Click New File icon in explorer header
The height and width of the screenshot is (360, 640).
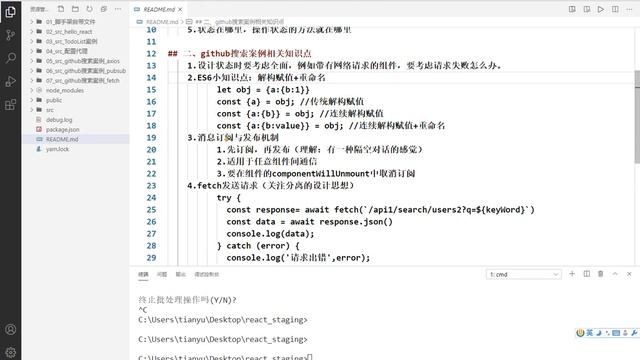(x=61, y=9)
